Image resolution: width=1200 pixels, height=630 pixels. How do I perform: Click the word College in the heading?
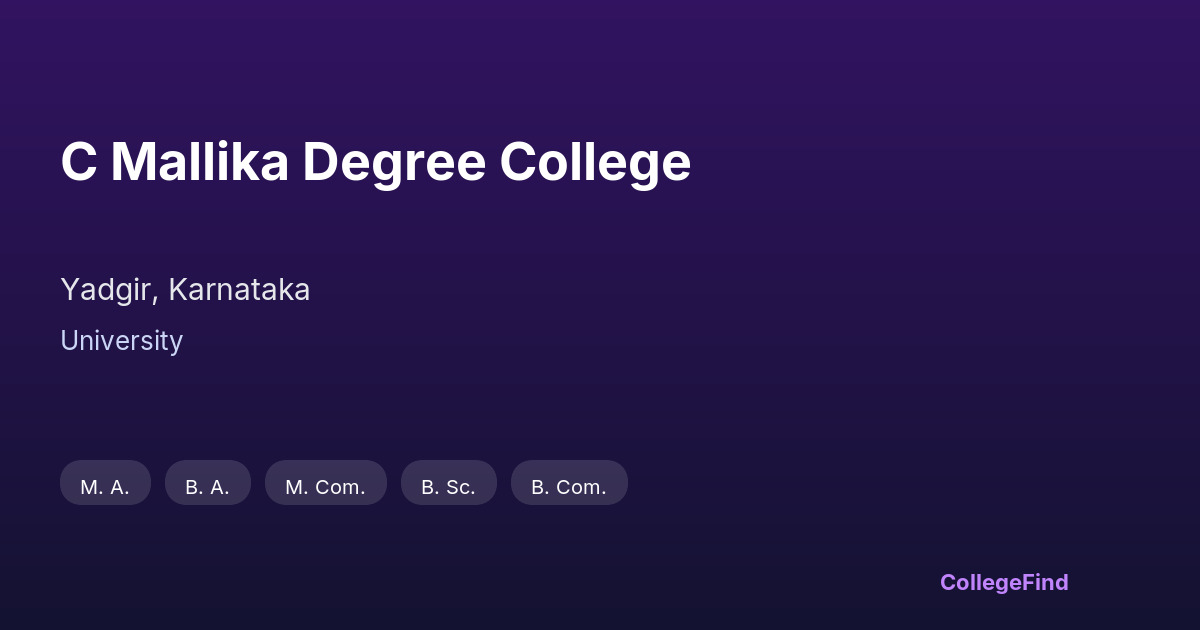595,162
